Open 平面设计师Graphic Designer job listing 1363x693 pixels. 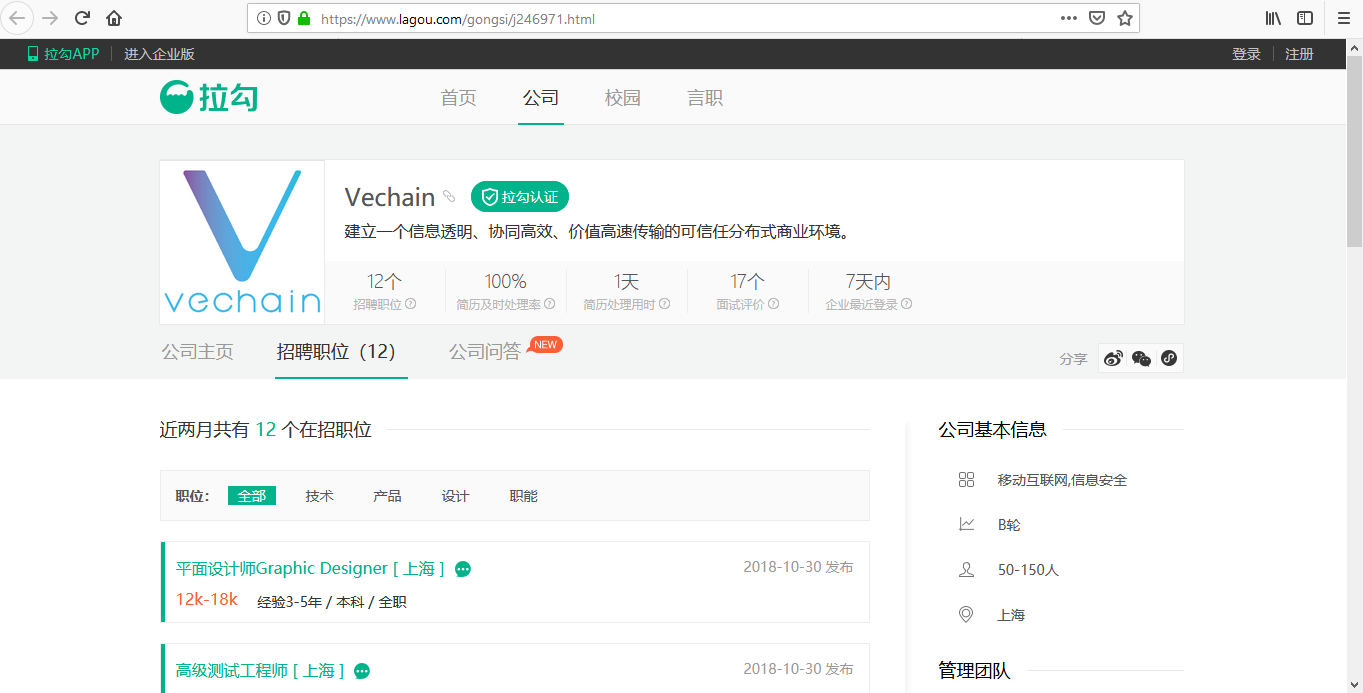click(x=310, y=569)
